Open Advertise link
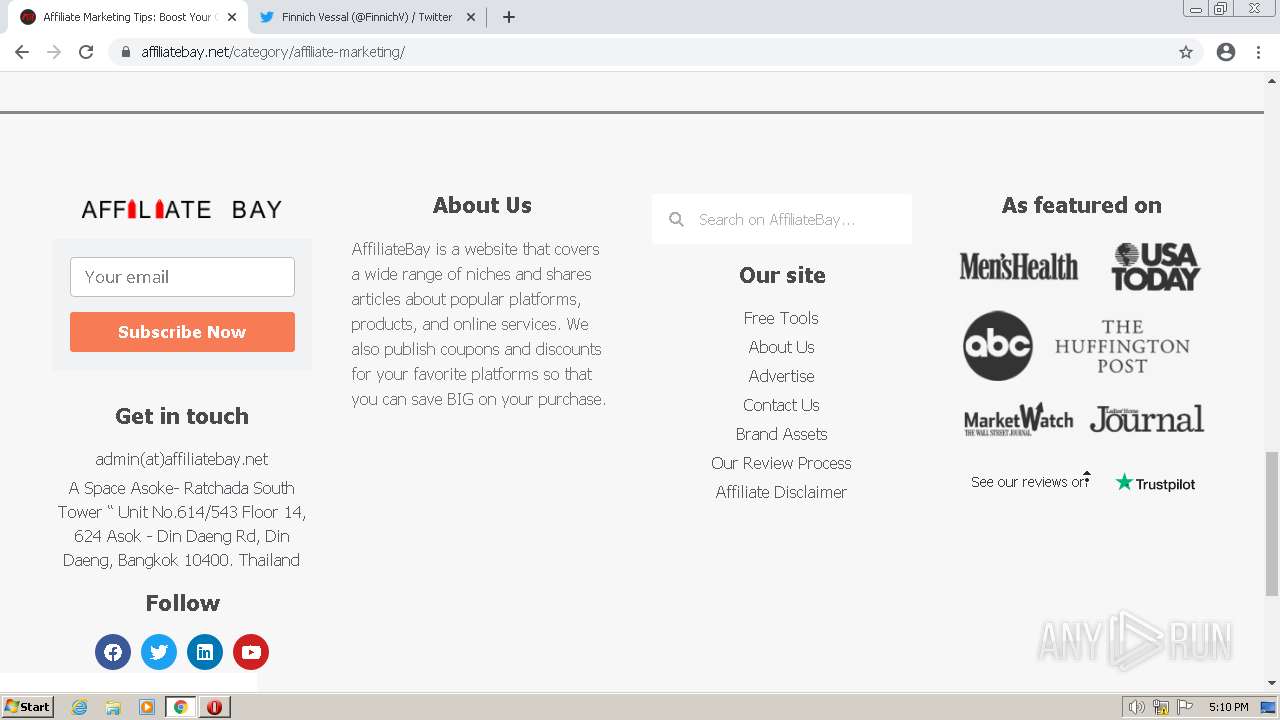This screenshot has height=720, width=1280. tap(781, 376)
